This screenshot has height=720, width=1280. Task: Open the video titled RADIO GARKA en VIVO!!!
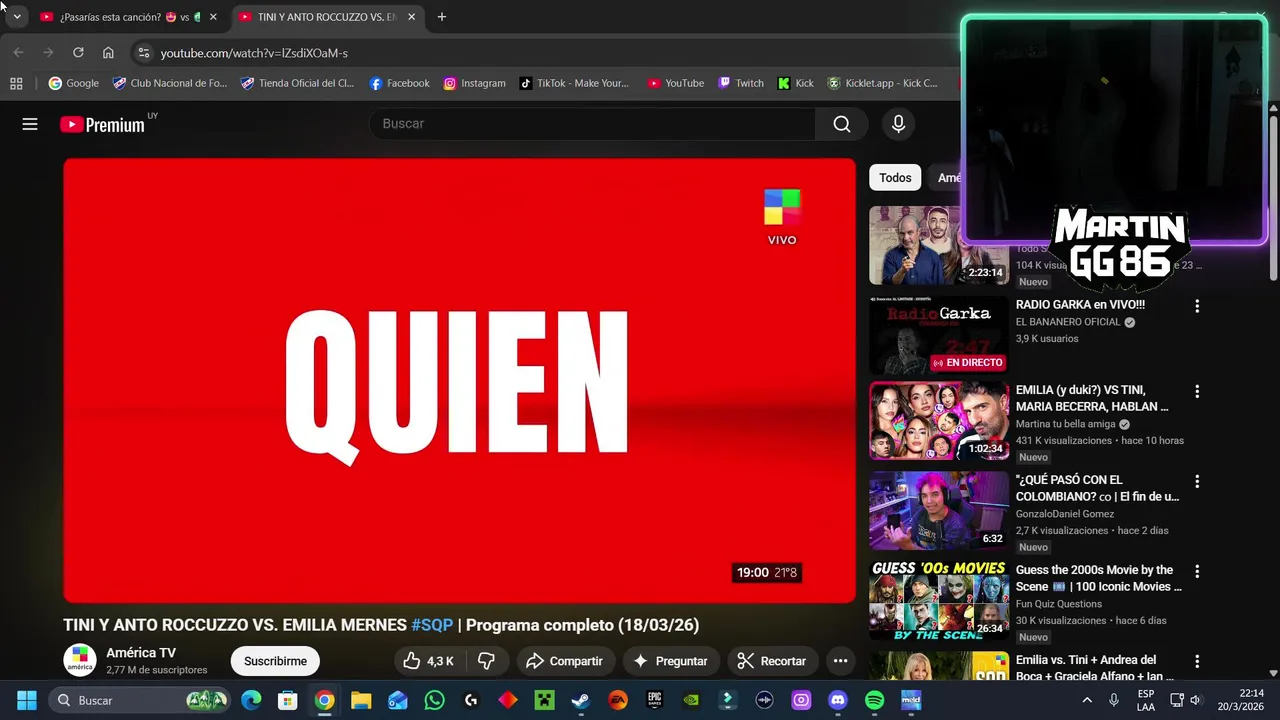coord(1080,305)
